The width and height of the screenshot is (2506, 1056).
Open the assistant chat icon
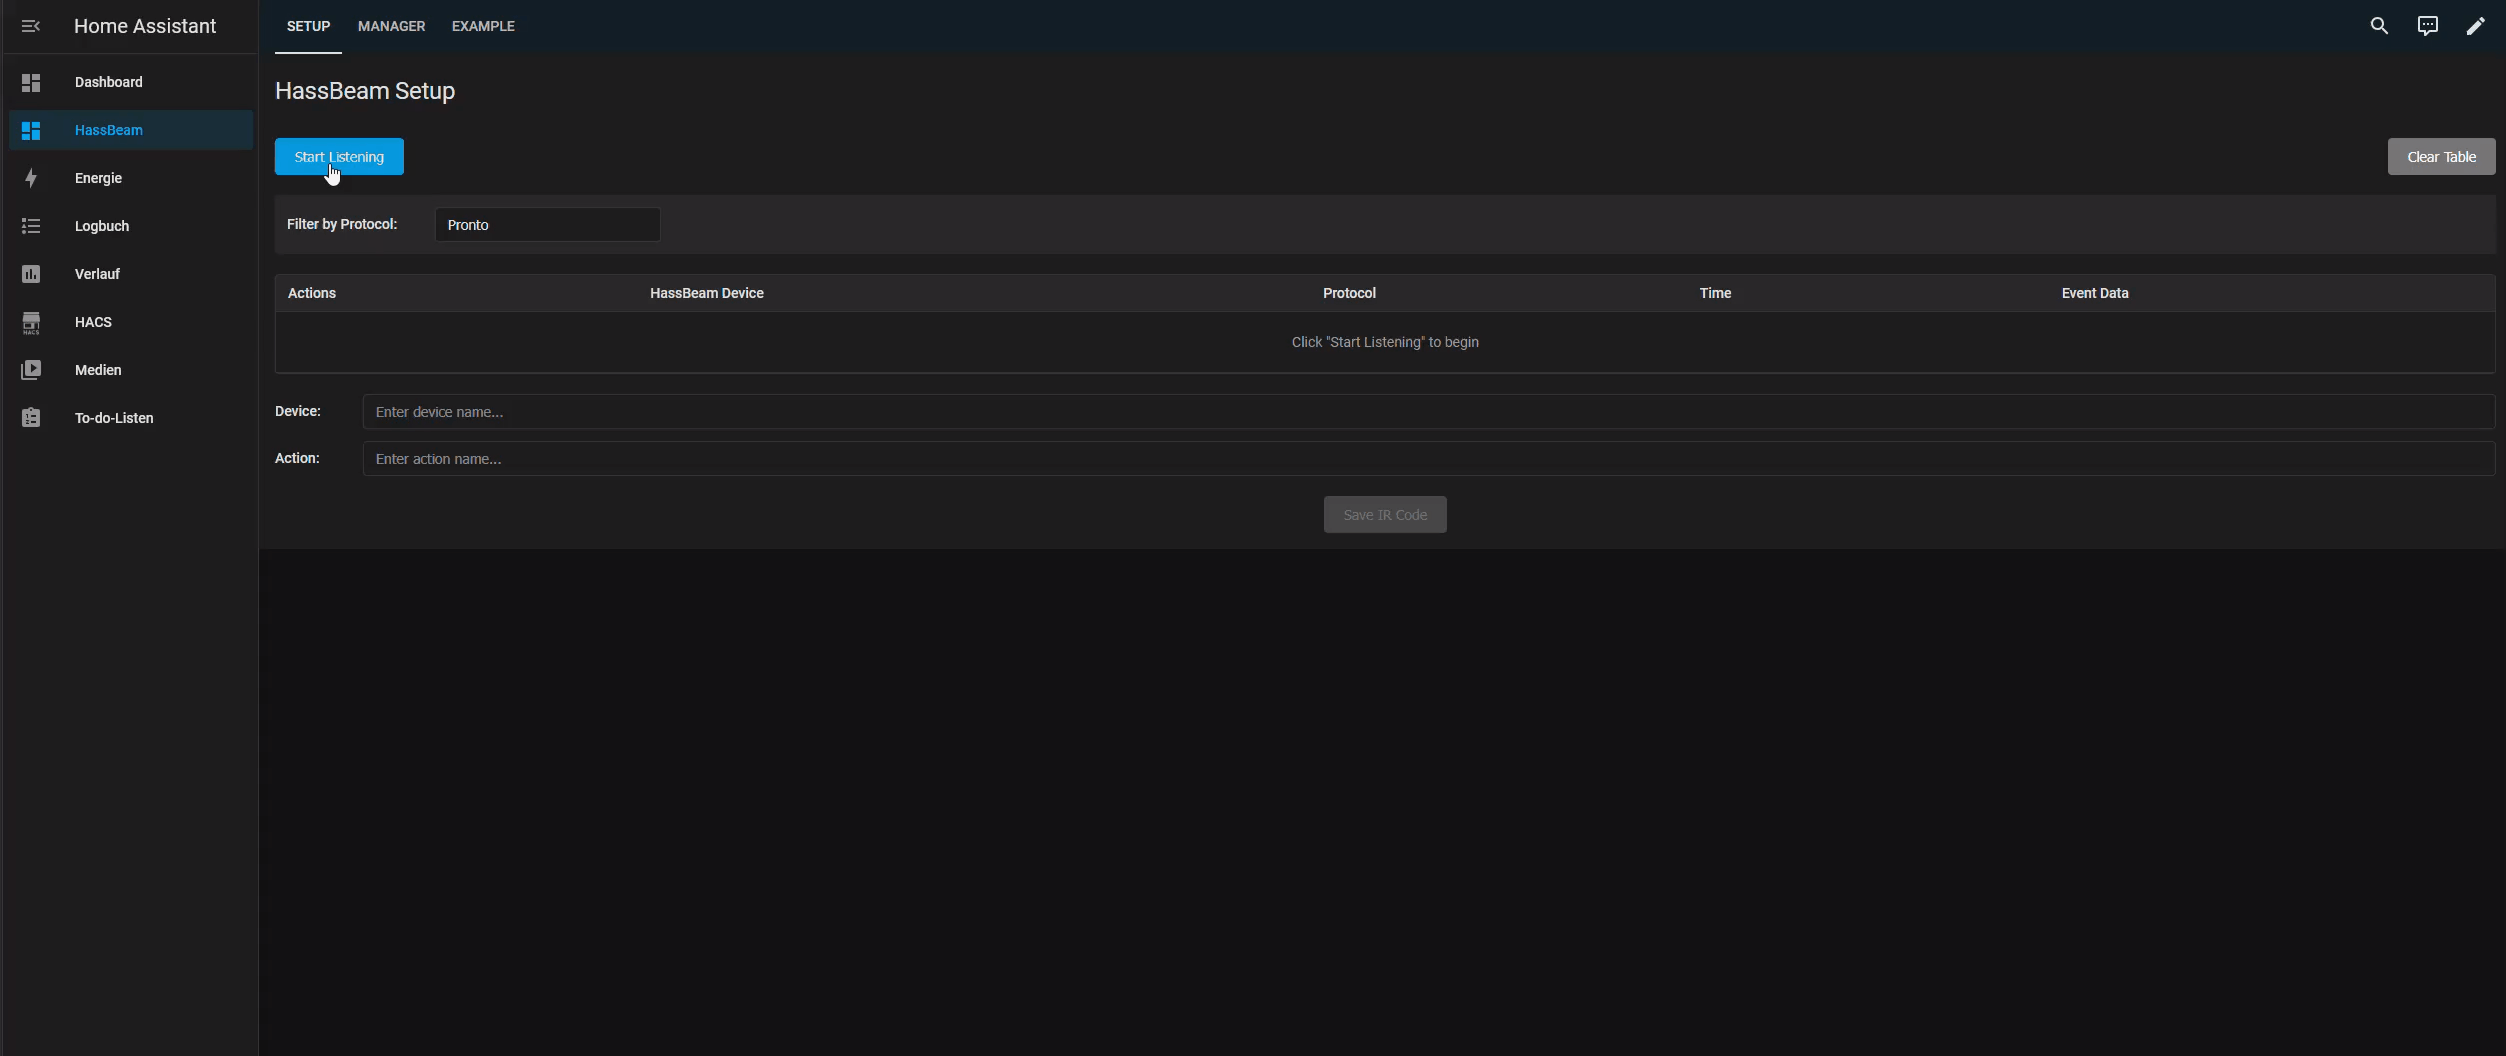[x=2427, y=26]
